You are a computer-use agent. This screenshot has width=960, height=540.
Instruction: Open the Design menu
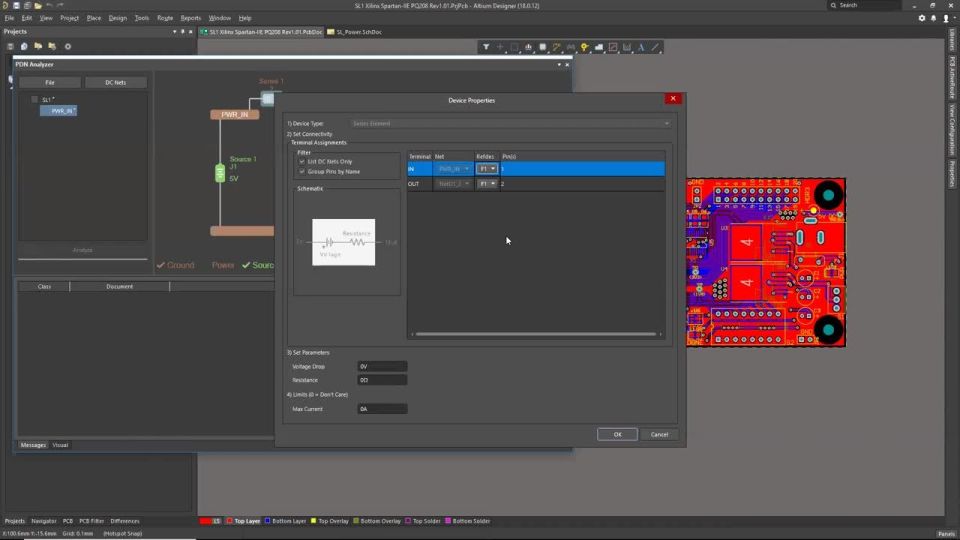118,18
